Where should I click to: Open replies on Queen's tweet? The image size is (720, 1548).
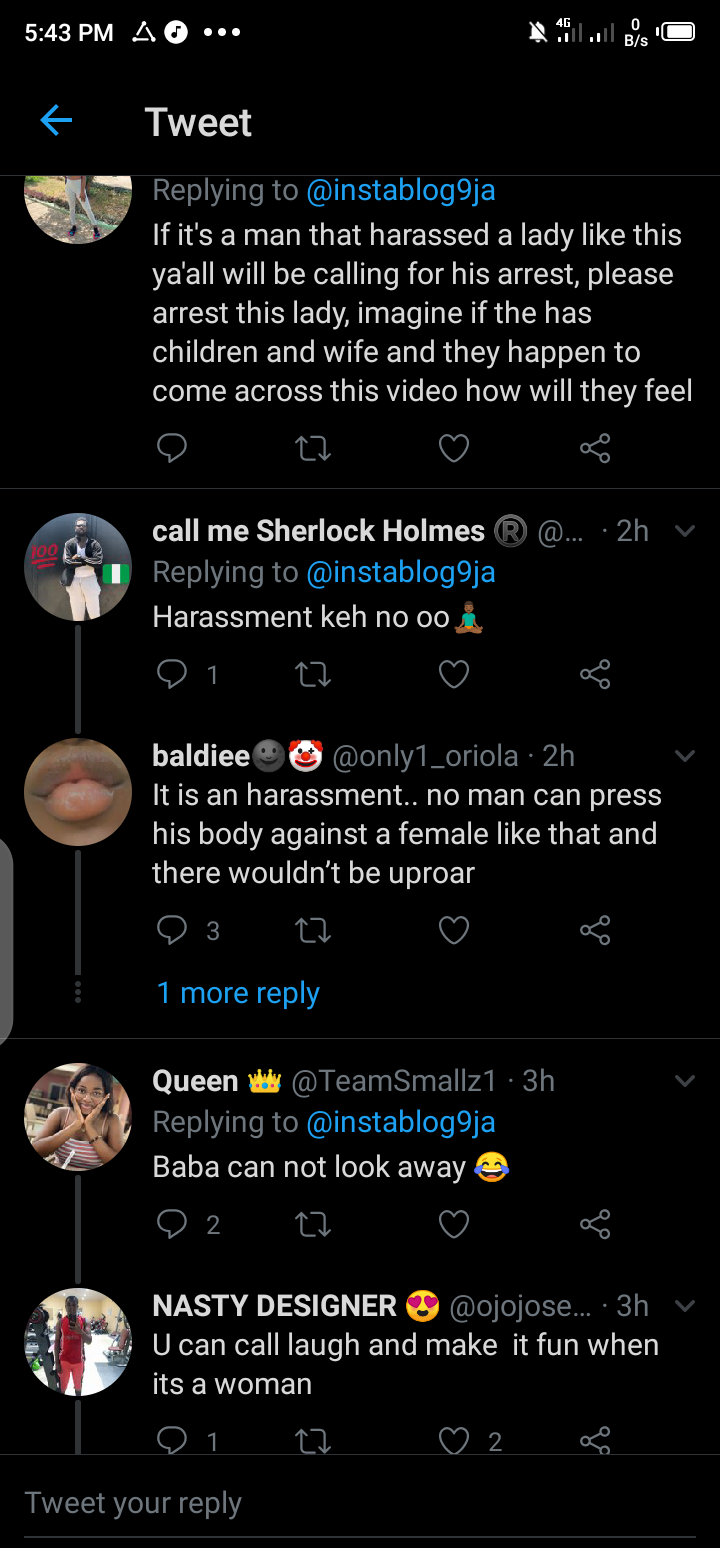pos(172,1224)
